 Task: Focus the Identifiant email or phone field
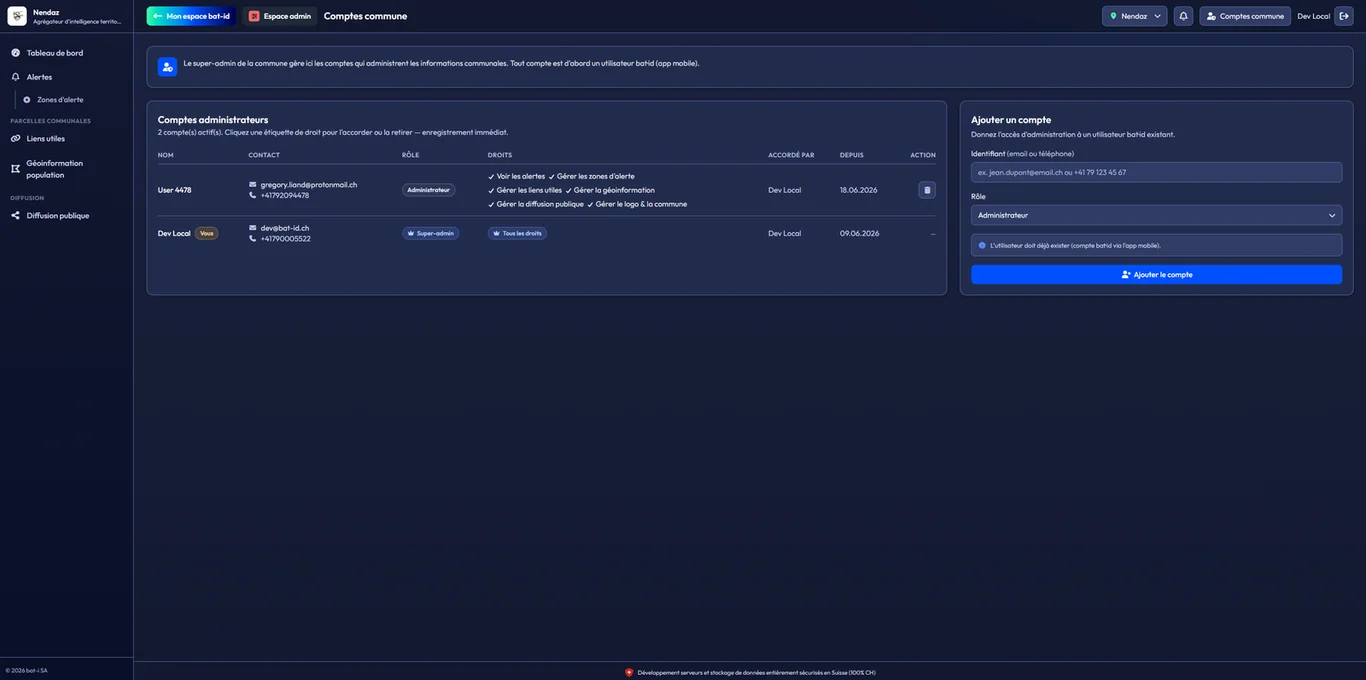[x=1156, y=172]
